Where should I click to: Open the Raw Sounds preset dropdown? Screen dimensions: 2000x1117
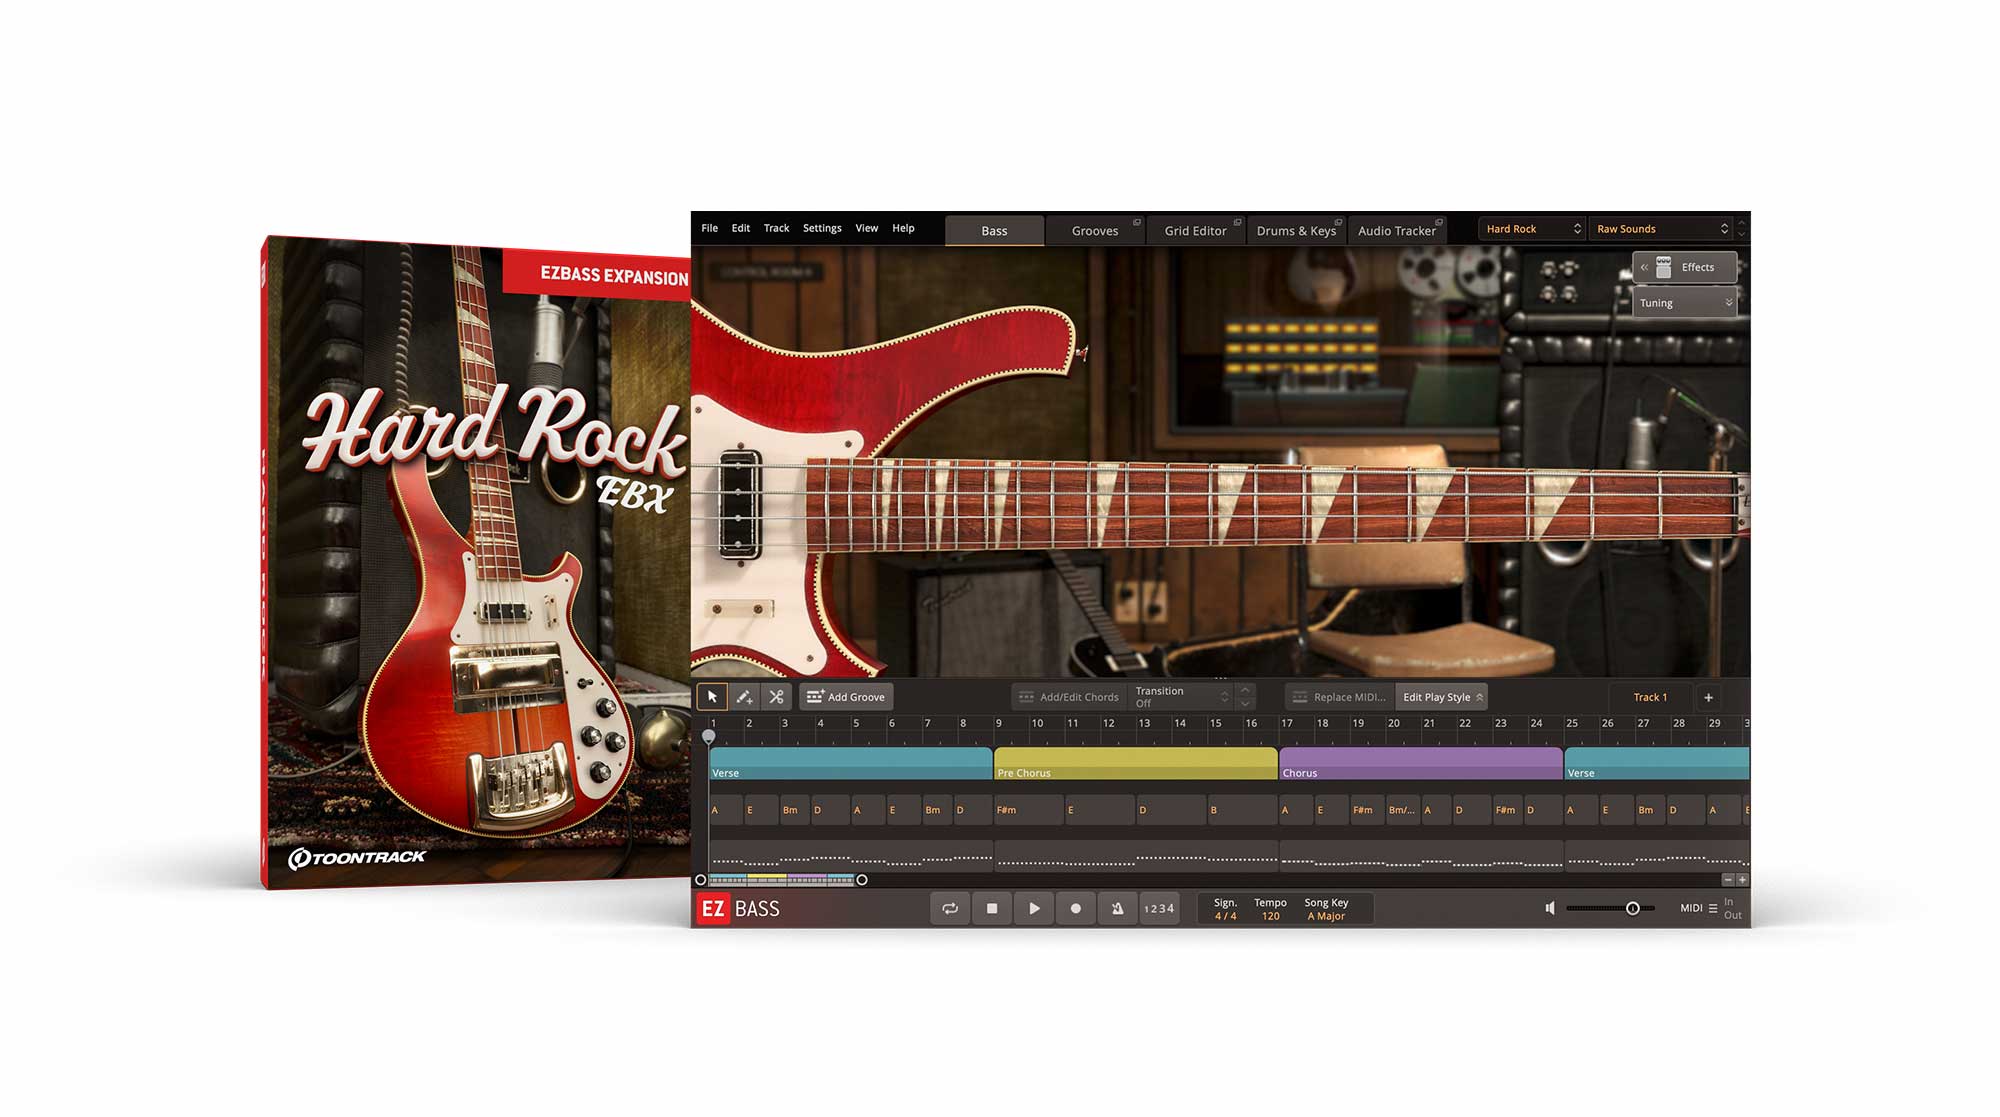(x=1661, y=229)
